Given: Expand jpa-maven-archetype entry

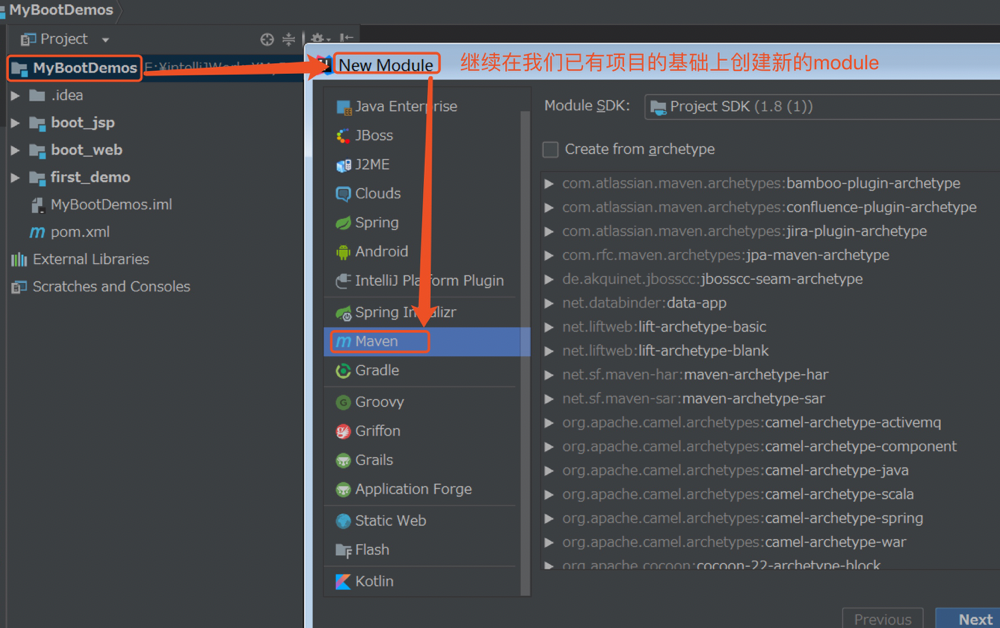Looking at the screenshot, I should (x=548, y=256).
